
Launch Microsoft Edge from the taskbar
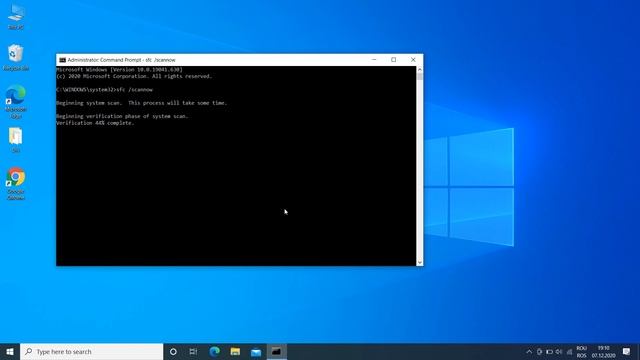pos(214,351)
